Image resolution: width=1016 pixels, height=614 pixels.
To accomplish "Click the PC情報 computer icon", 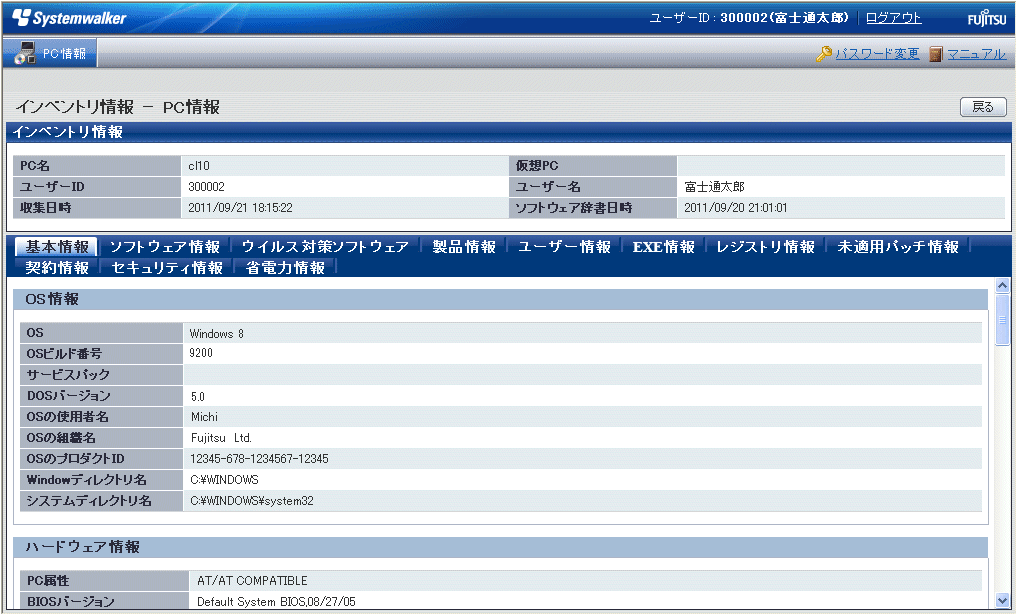I will point(25,53).
